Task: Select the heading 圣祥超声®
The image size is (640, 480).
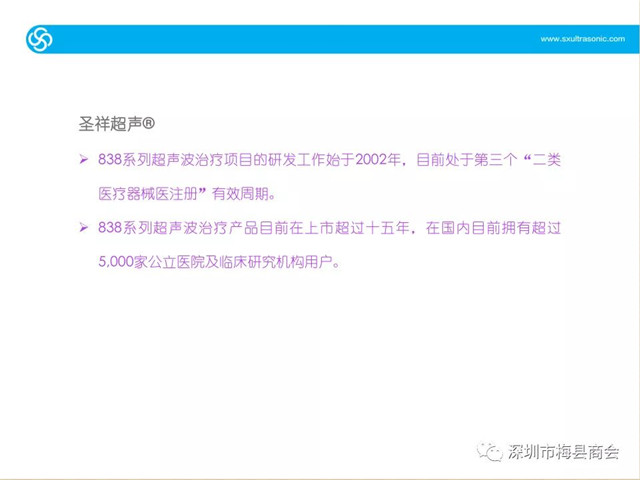Action: click(x=117, y=124)
